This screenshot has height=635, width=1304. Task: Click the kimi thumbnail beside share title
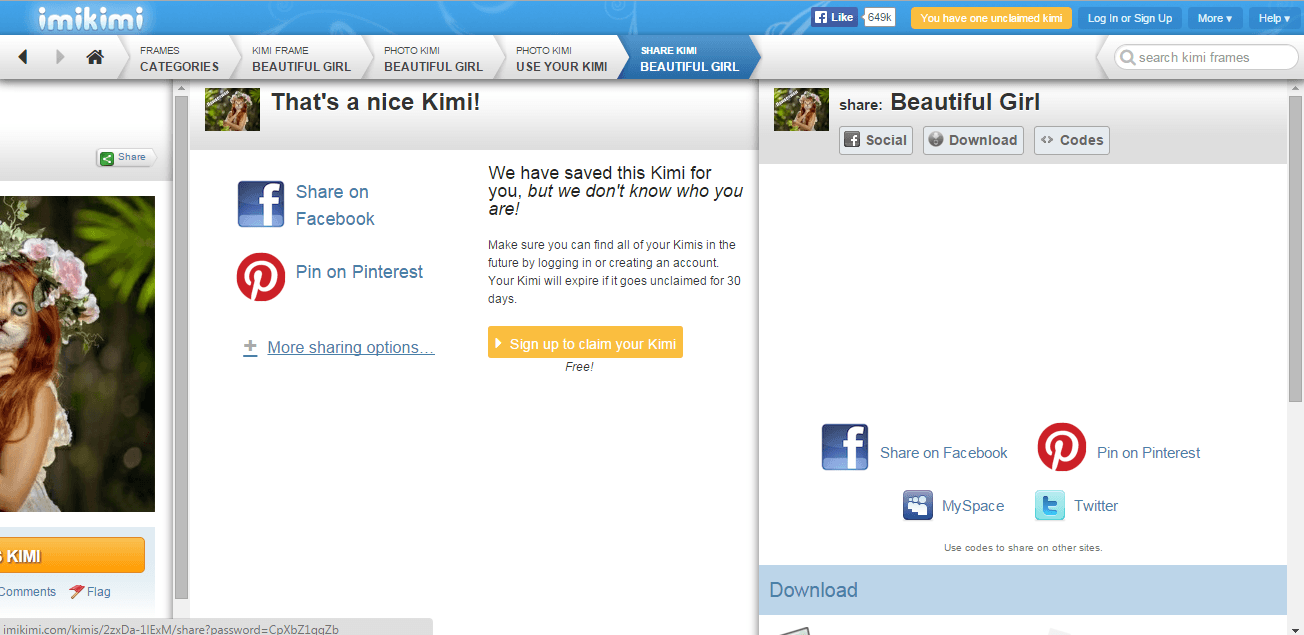[x=801, y=109]
